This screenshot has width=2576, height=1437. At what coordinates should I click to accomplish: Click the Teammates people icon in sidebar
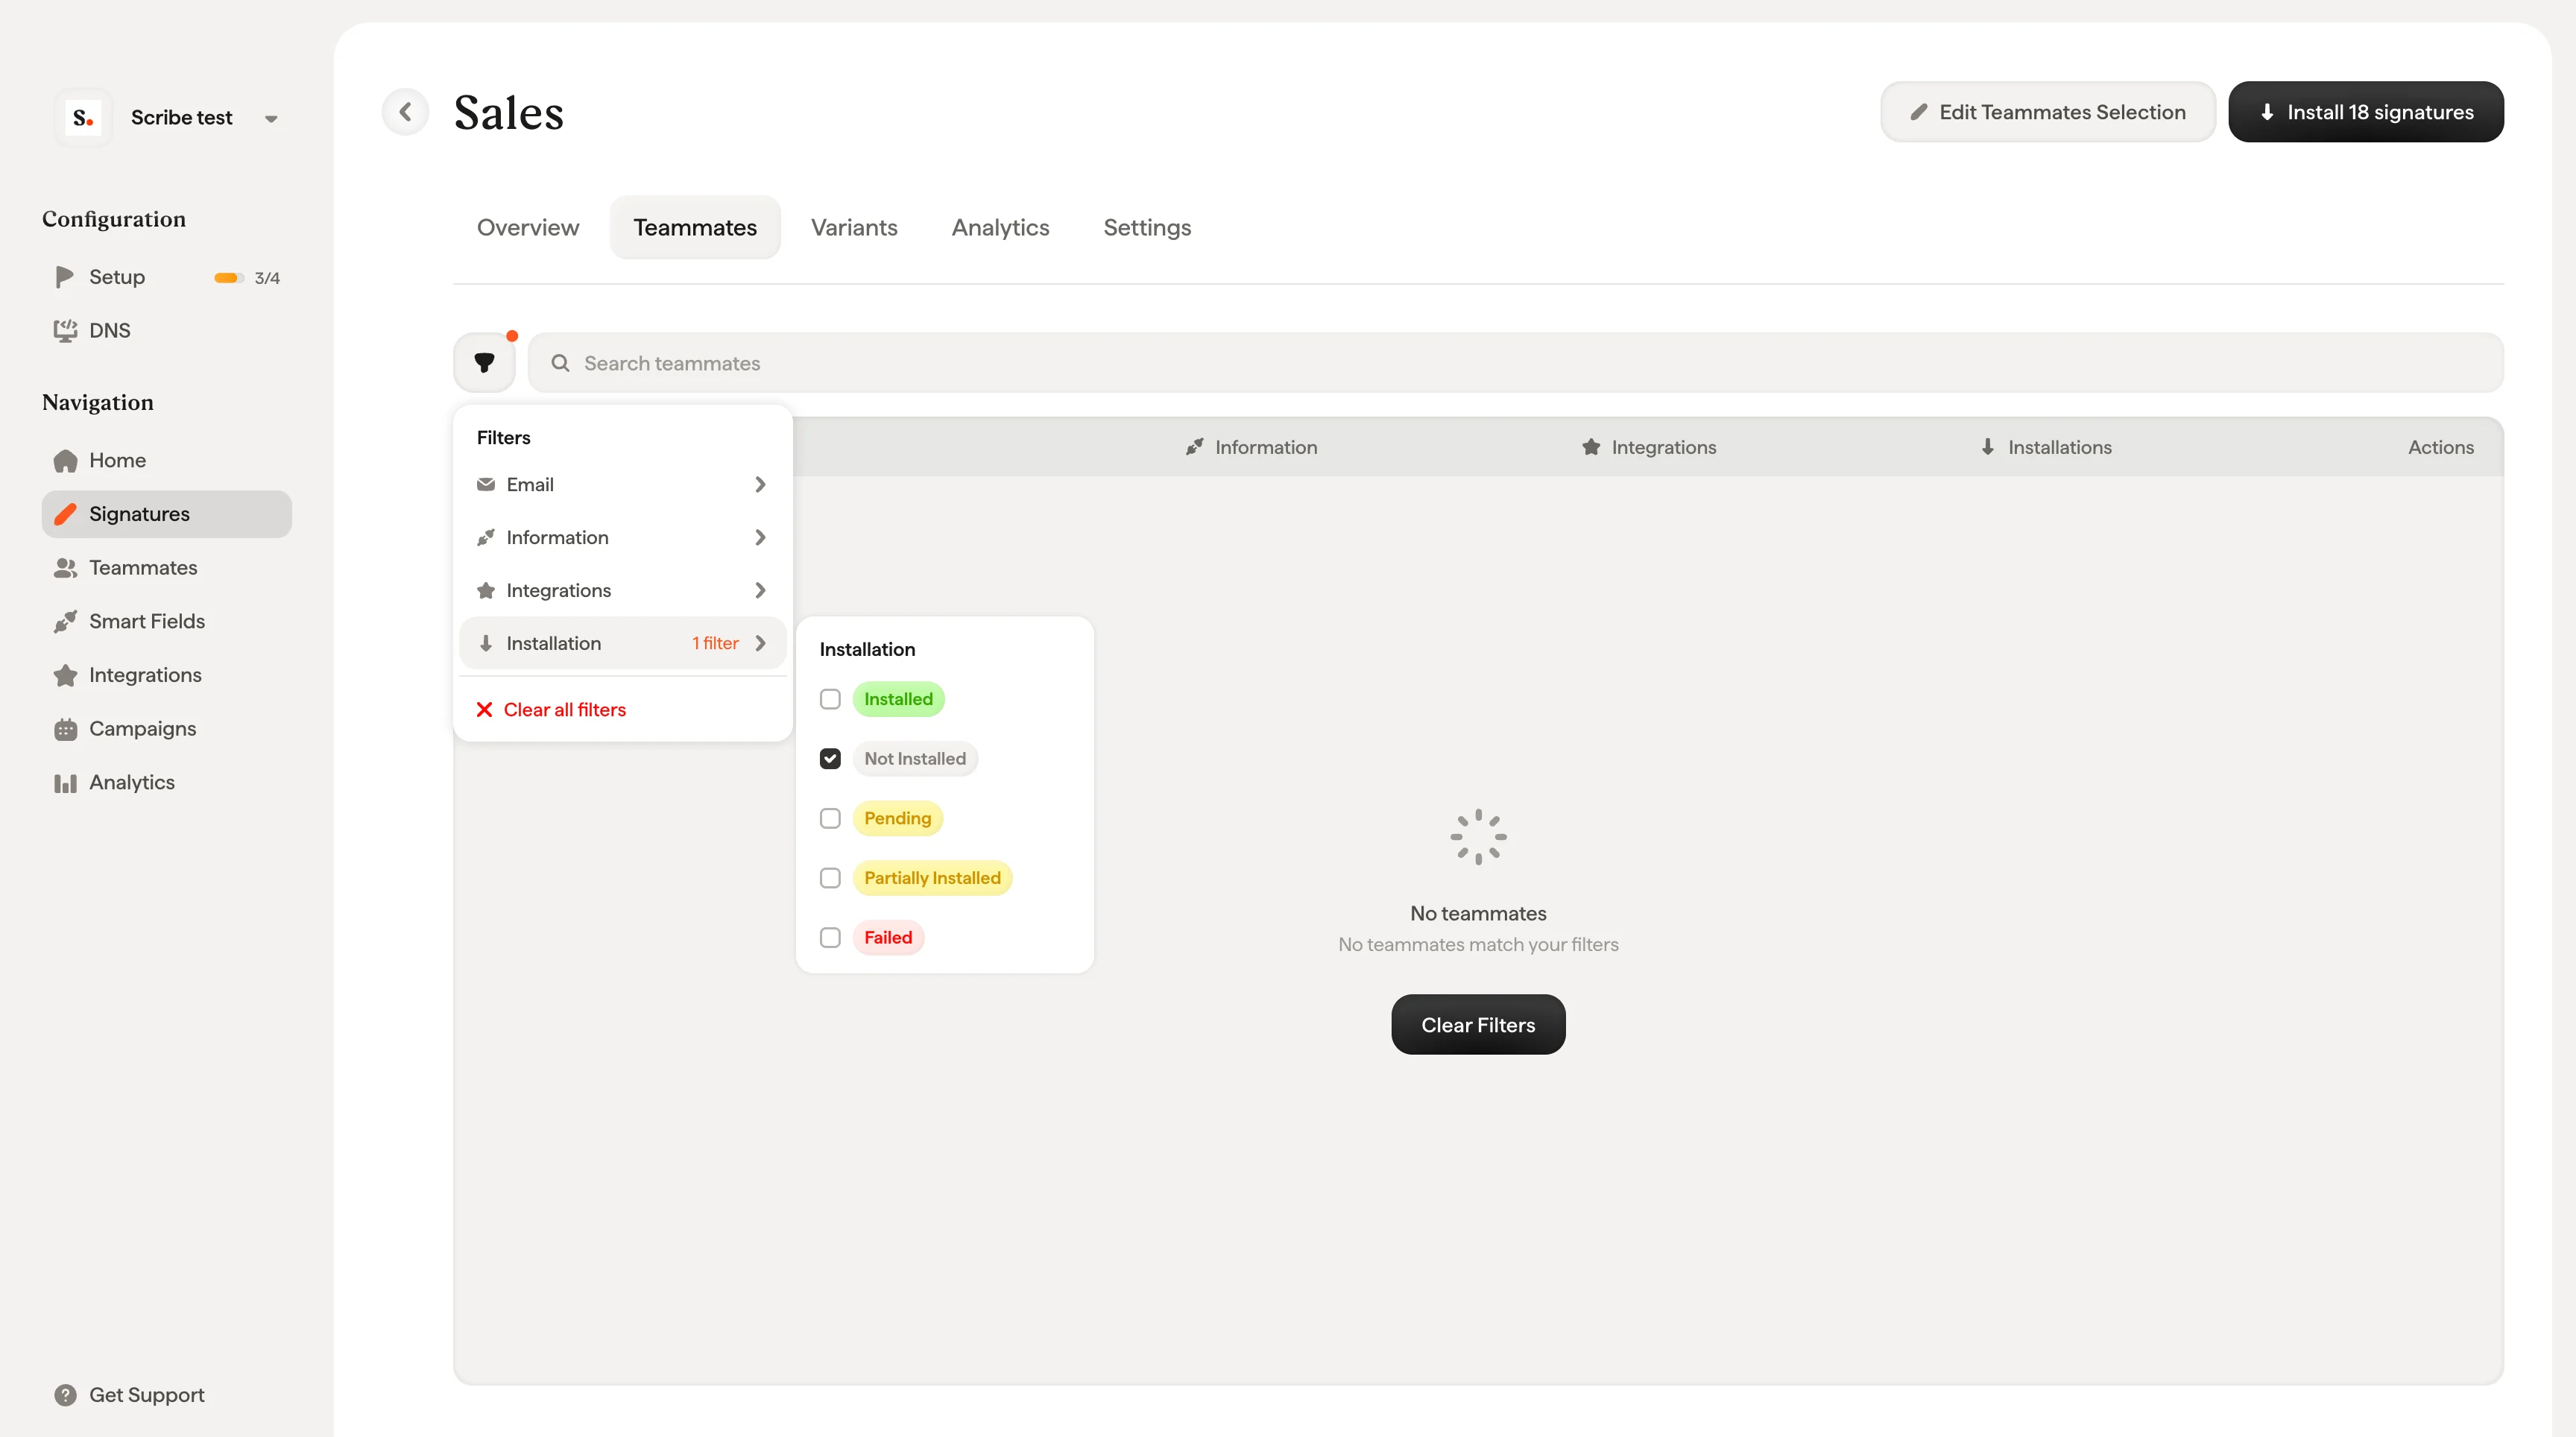click(65, 568)
